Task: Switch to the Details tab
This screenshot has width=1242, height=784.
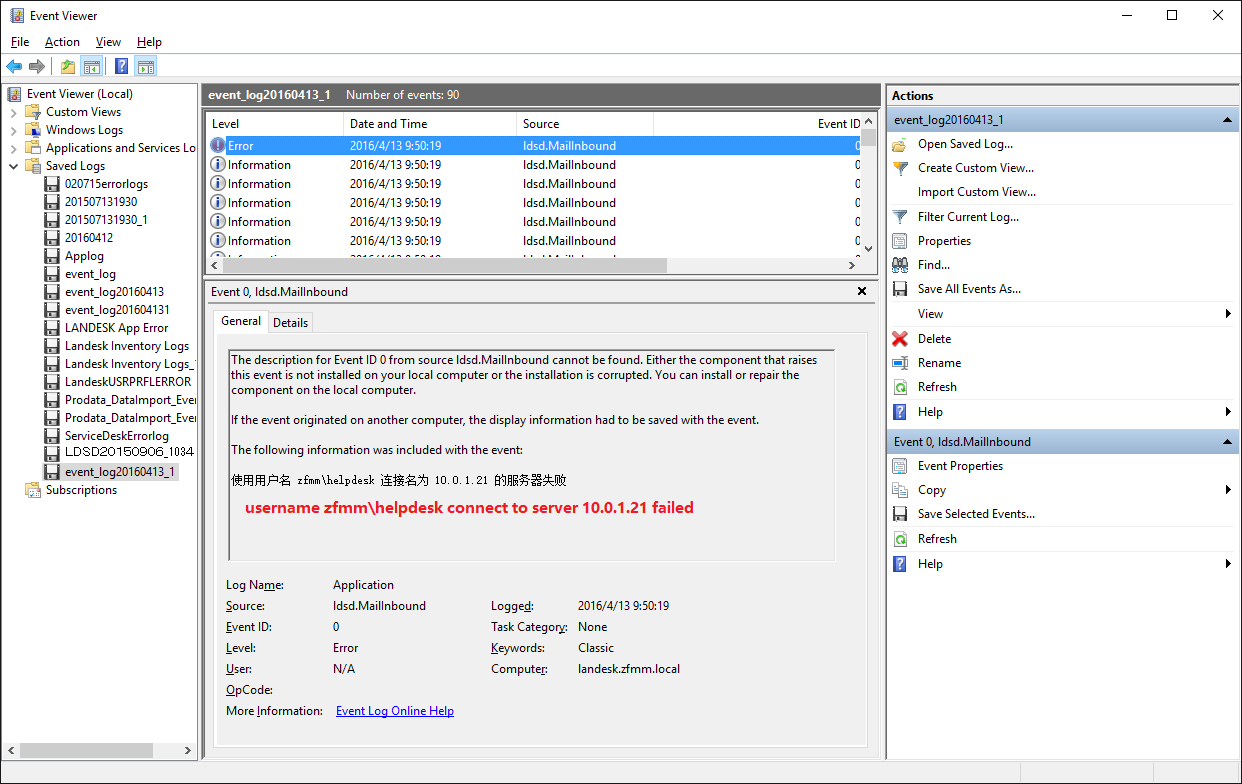Action: 290,322
